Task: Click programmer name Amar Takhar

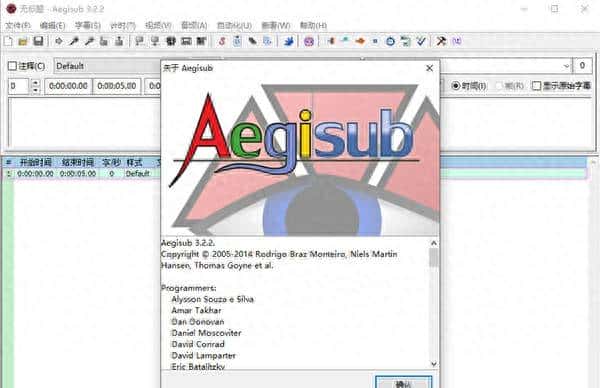Action: click(196, 310)
